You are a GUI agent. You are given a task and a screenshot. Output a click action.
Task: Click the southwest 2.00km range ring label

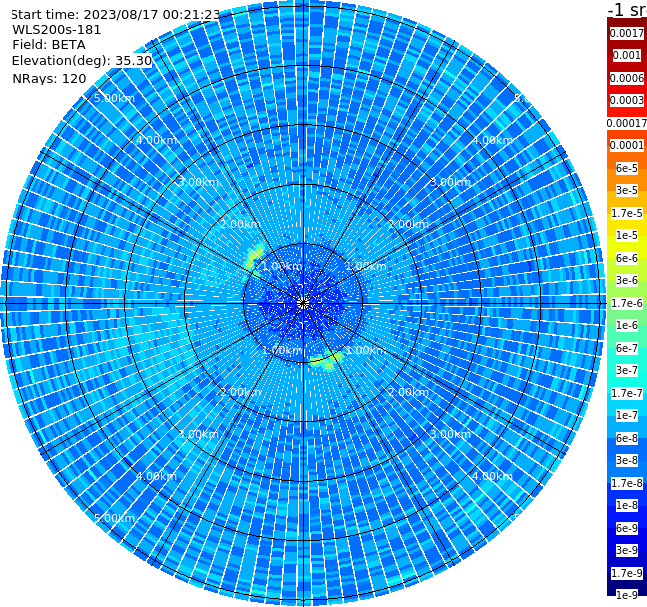[240, 392]
